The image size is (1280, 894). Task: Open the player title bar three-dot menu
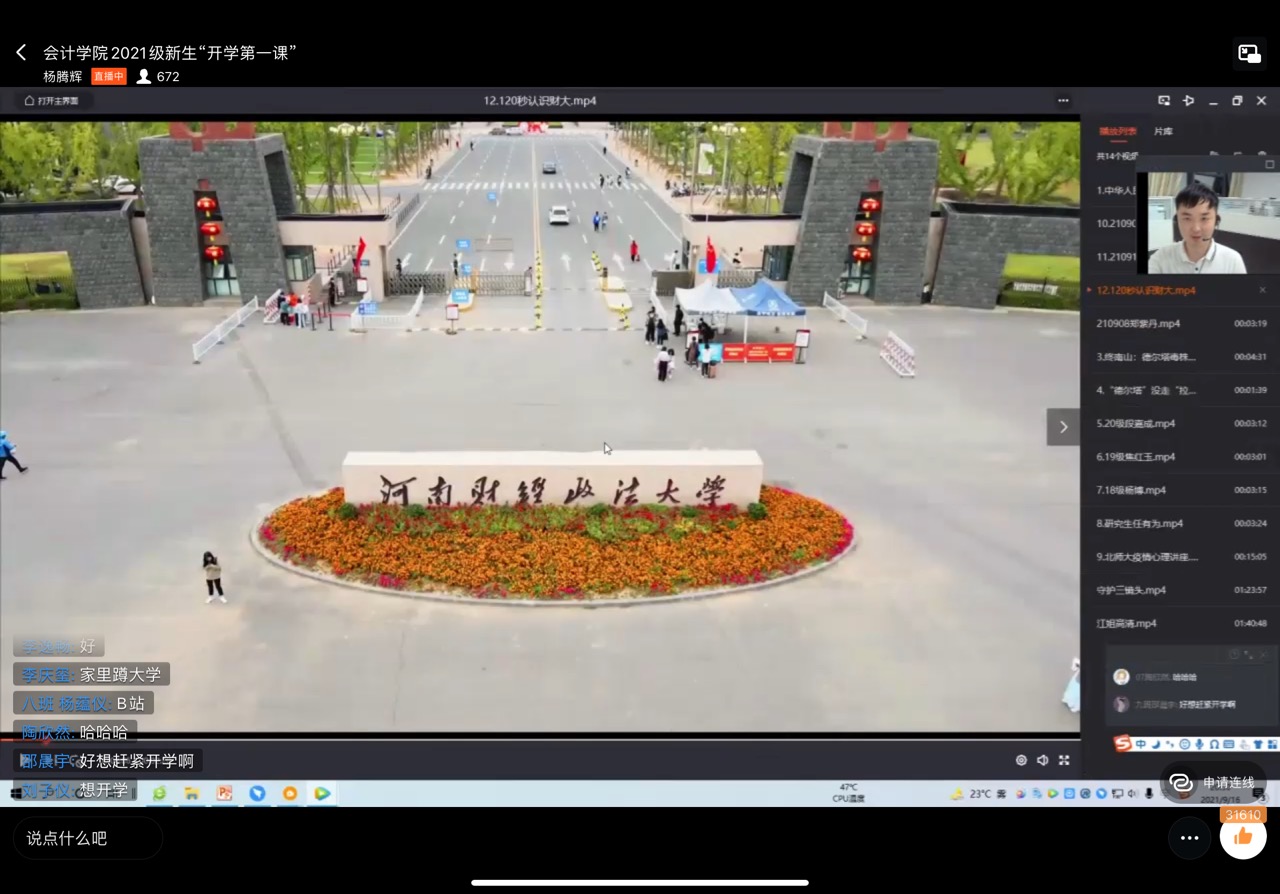(1063, 101)
